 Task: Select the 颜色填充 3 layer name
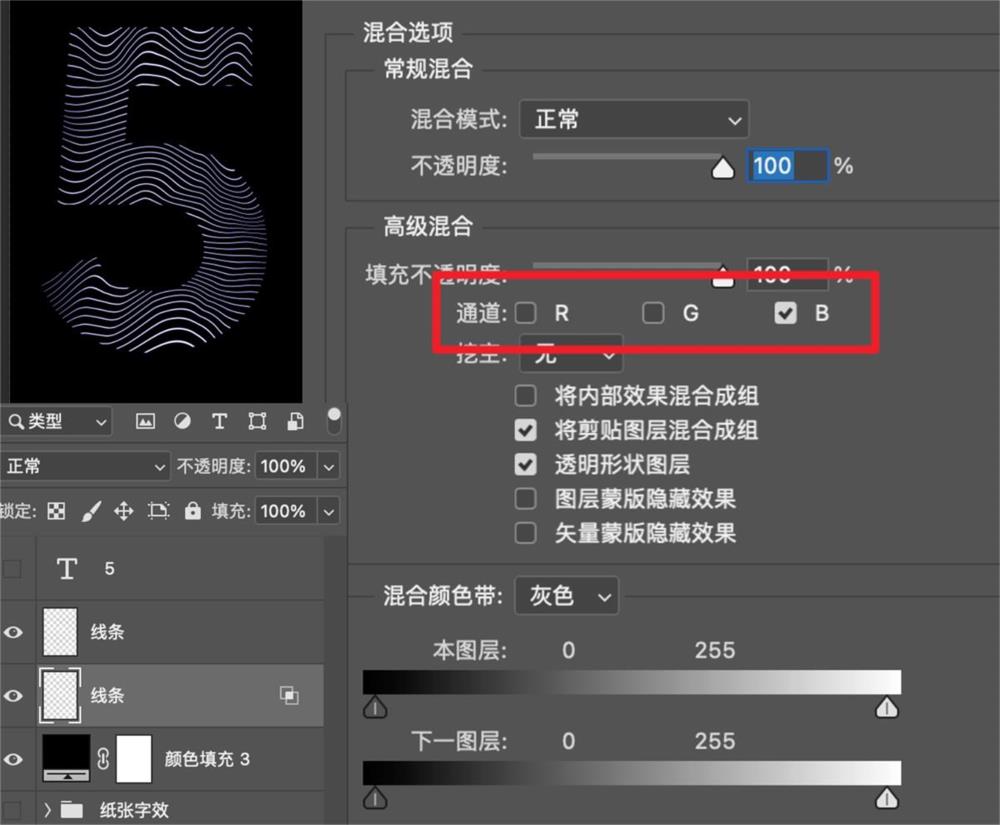[x=207, y=759]
